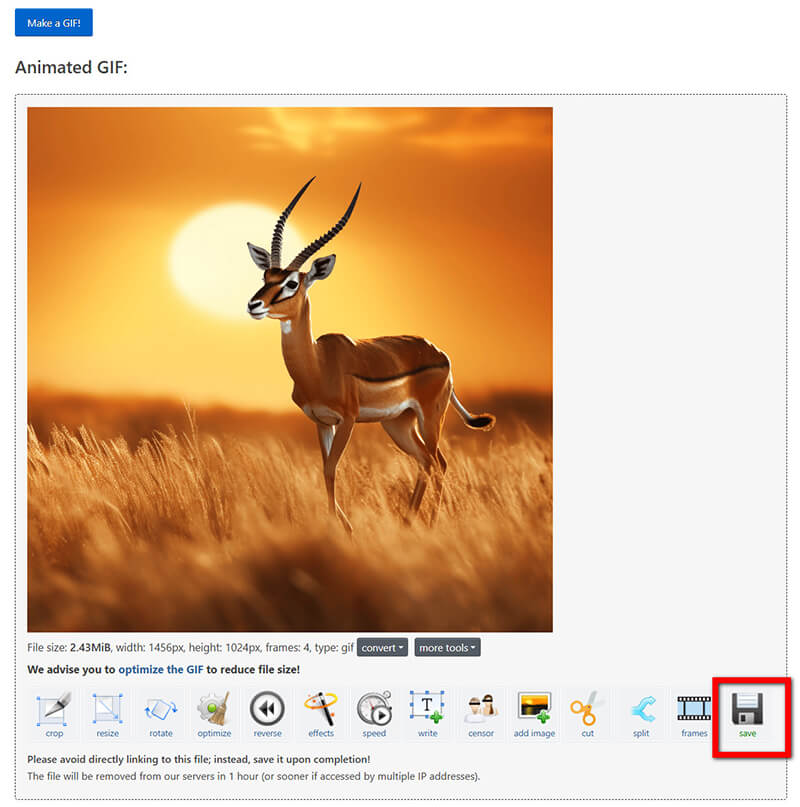Viewport: 800px width, 807px height.
Task: Open the resize tool
Action: (x=107, y=715)
